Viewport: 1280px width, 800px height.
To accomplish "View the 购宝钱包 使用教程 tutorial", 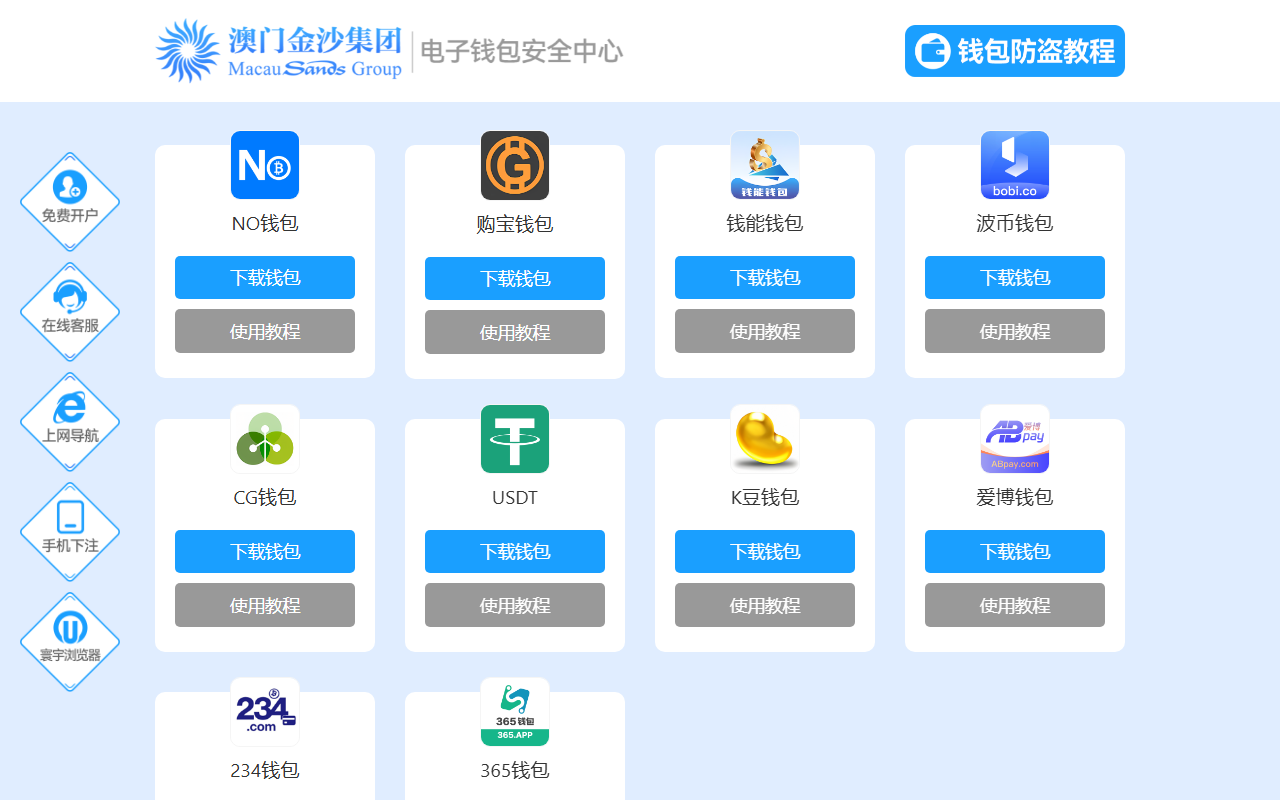I will coord(515,332).
